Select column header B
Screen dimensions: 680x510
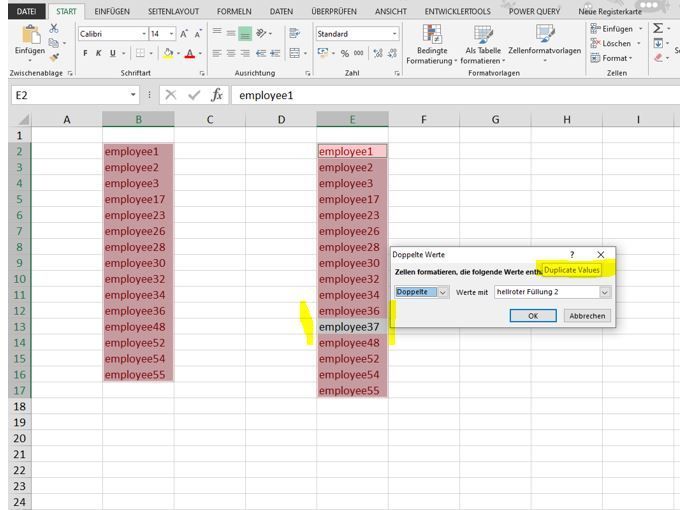point(138,119)
